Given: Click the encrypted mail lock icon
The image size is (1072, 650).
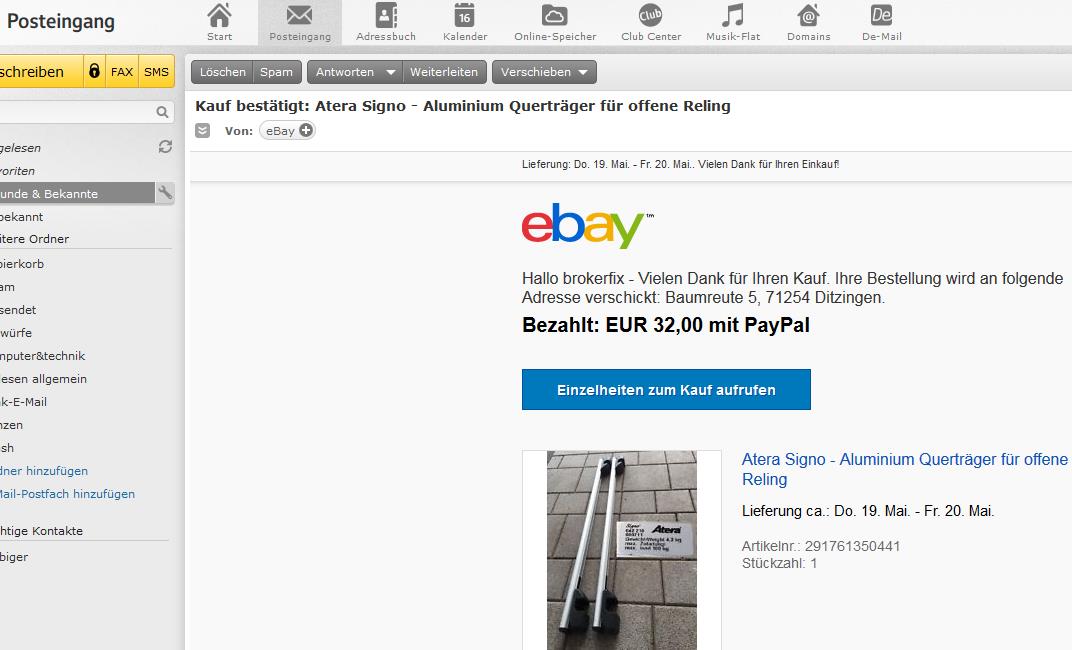Looking at the screenshot, I should pos(94,71).
